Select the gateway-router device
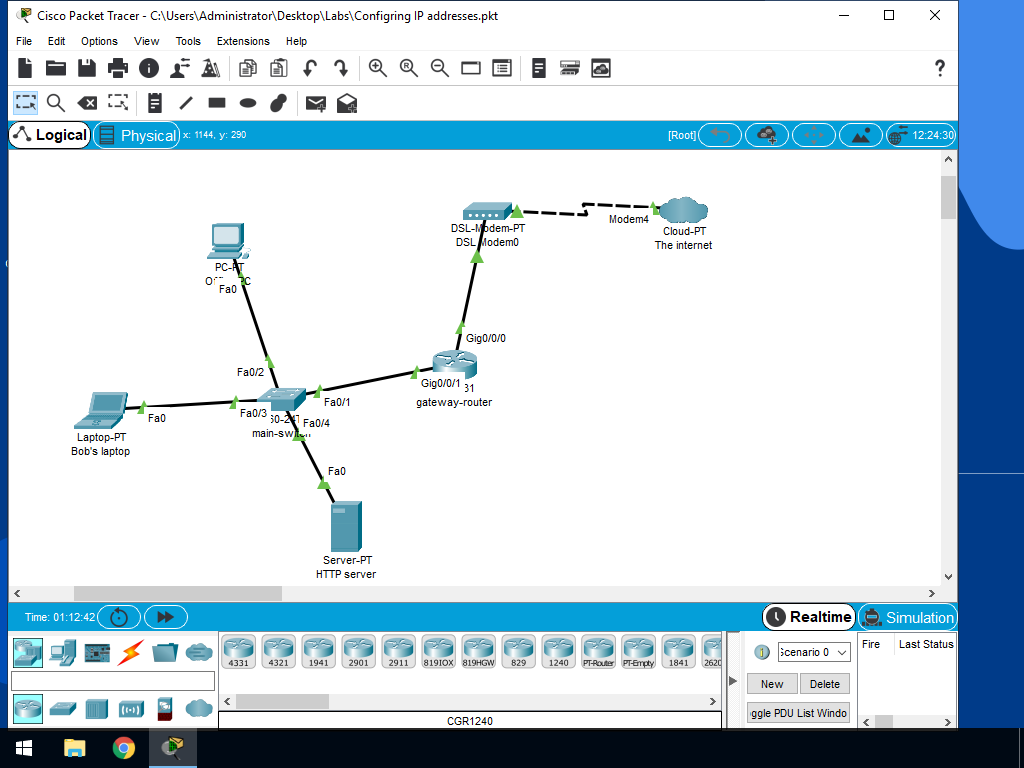The height and width of the screenshot is (768, 1024). tap(455, 364)
